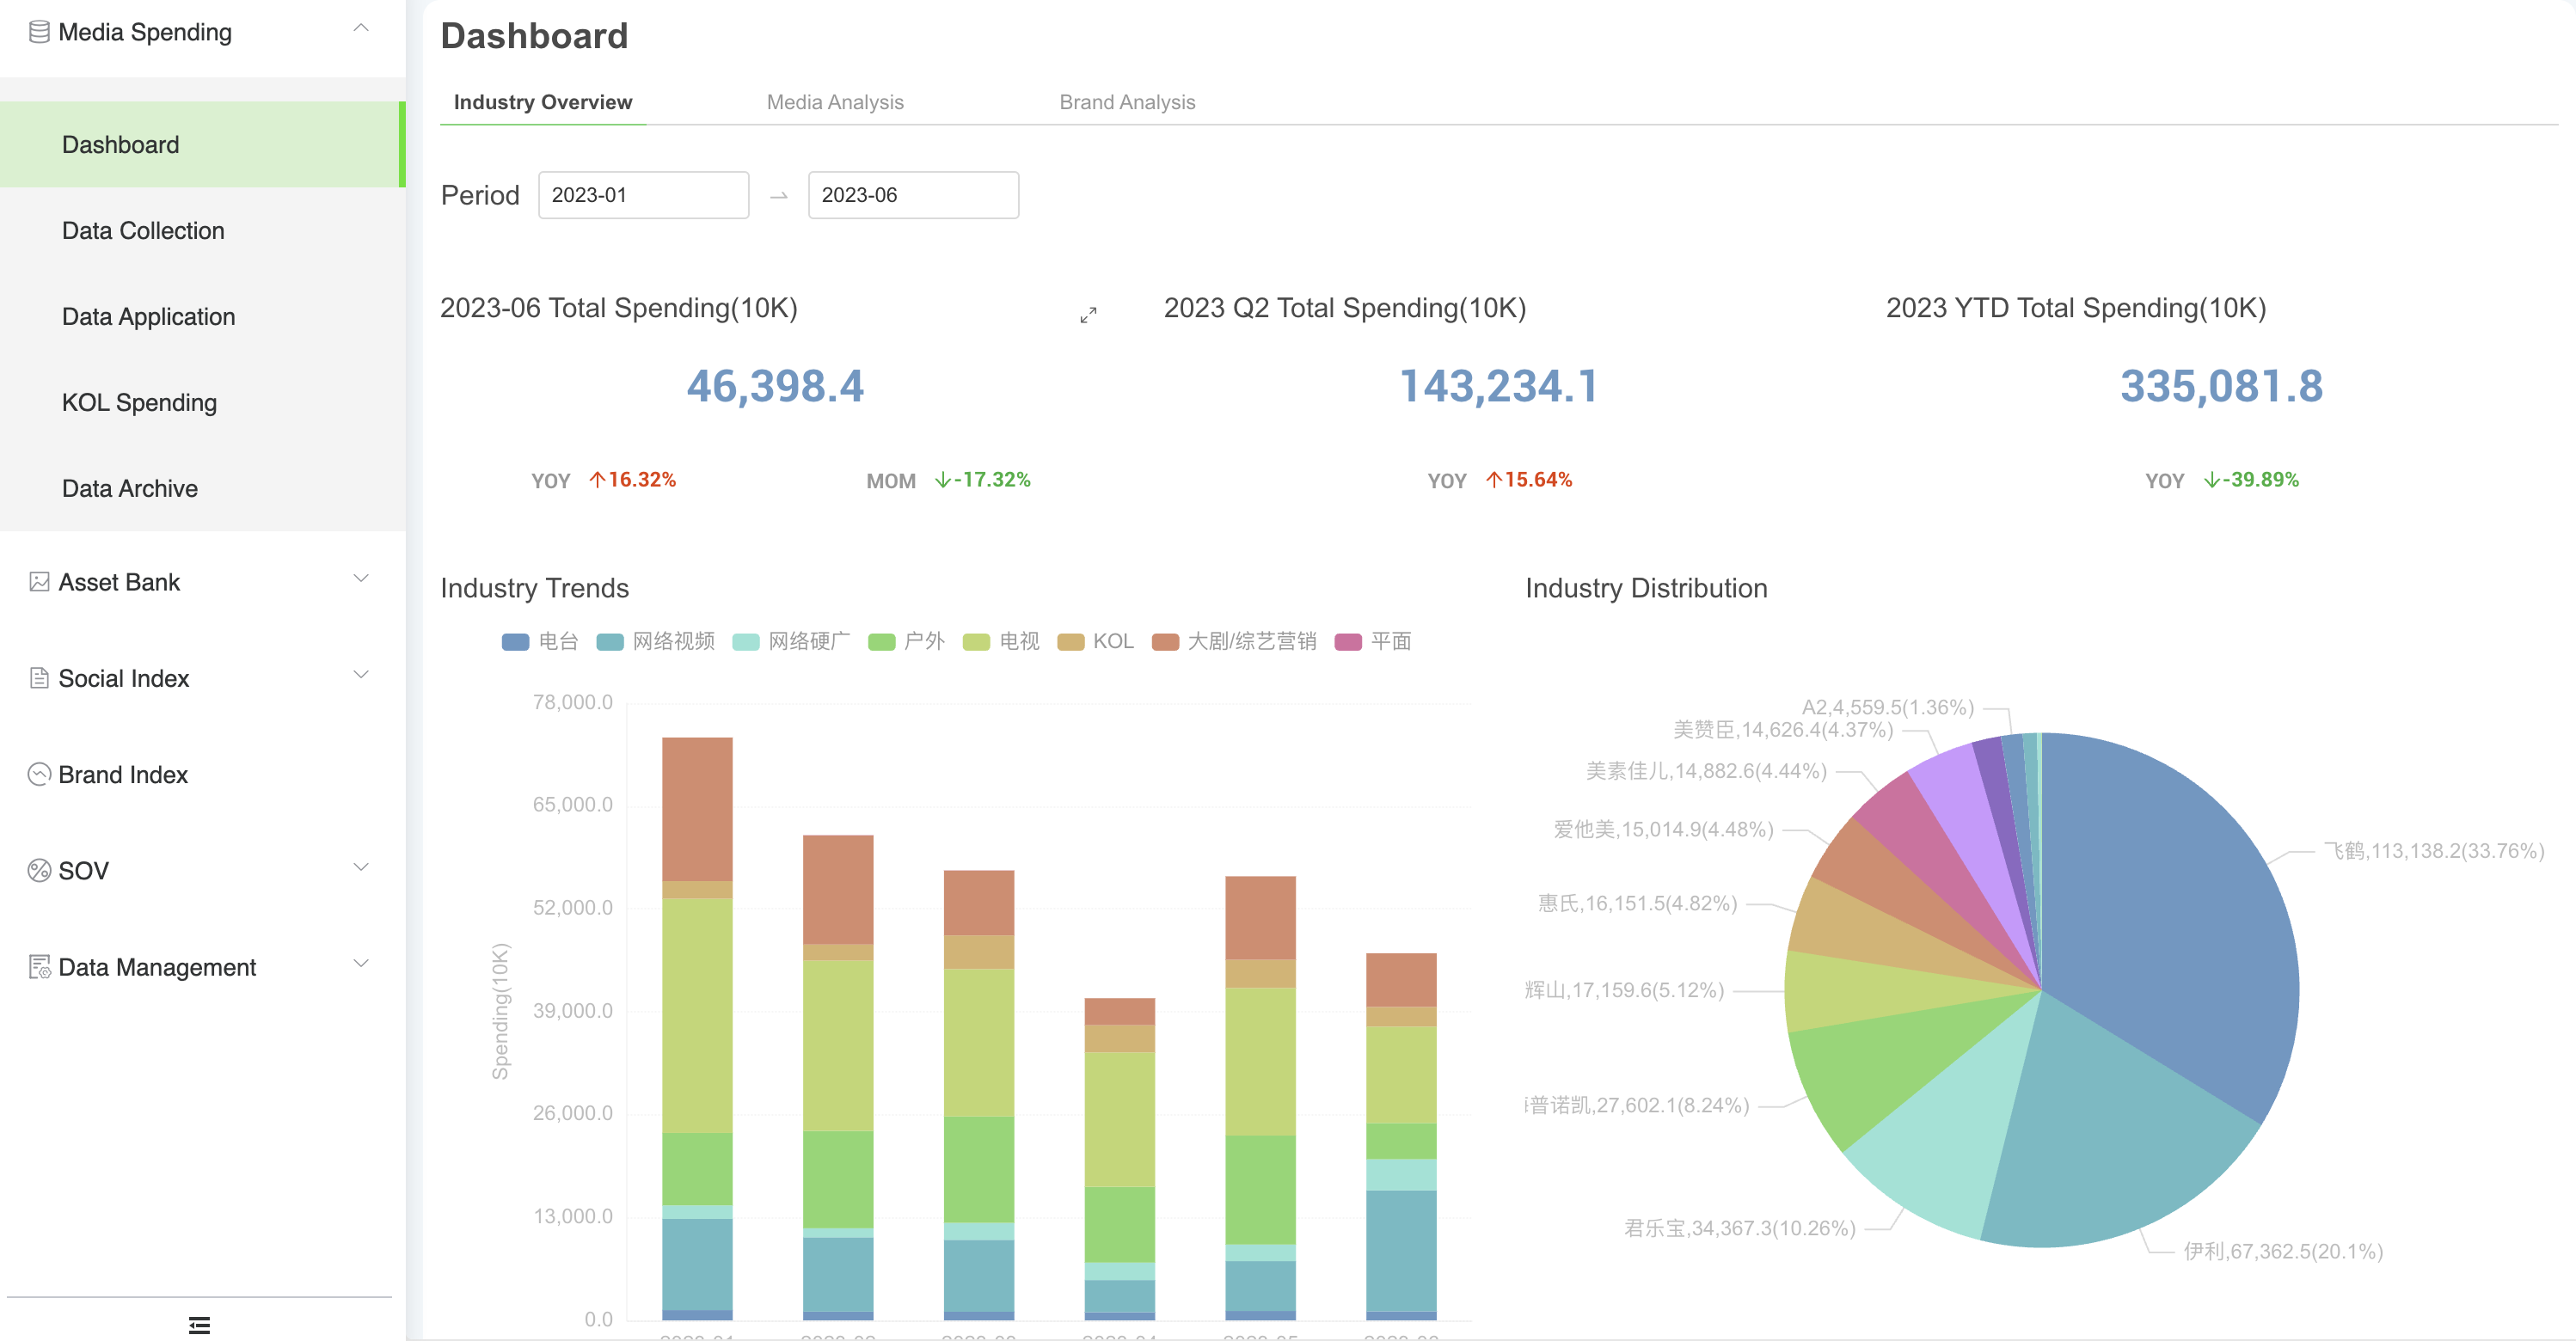The image size is (2576, 1341).
Task: Expand the SOV menu chevron
Action: tap(361, 867)
